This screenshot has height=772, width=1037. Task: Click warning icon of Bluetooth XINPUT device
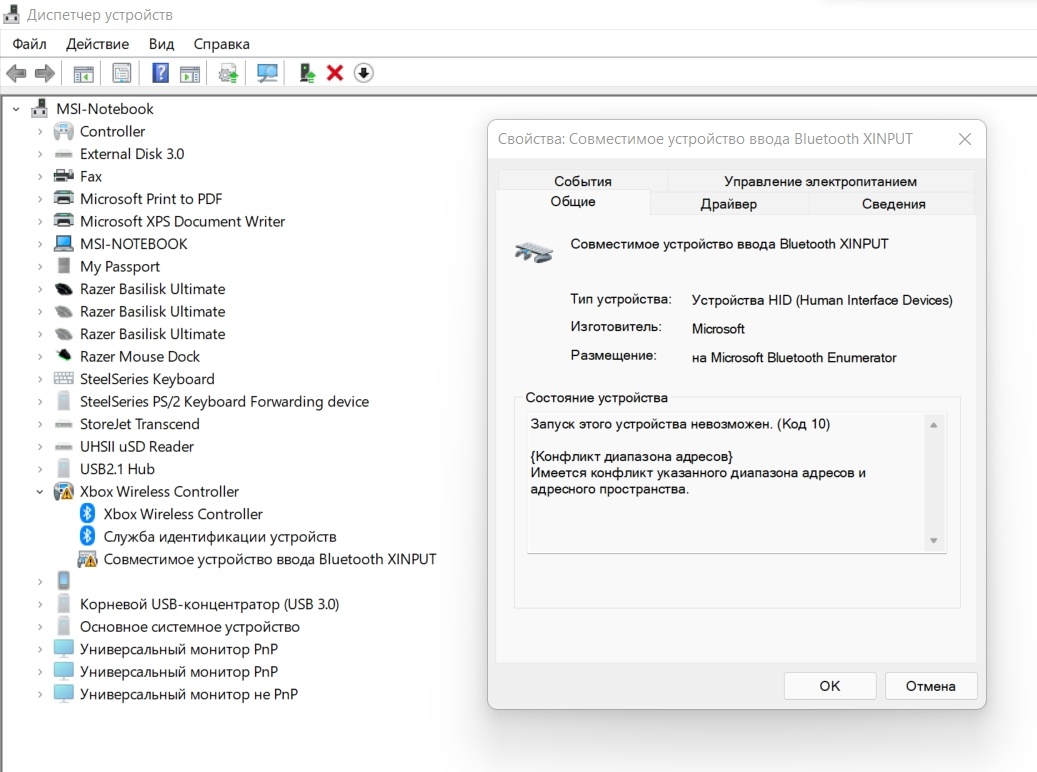(87, 559)
